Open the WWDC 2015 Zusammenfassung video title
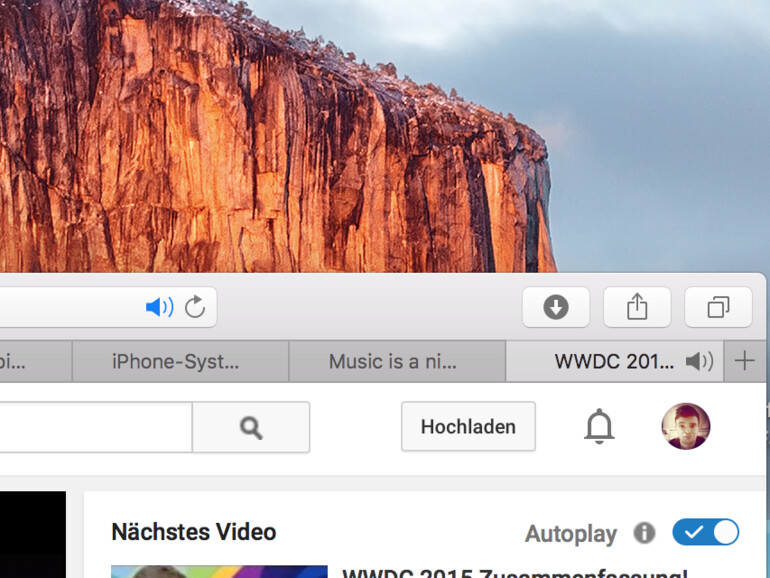This screenshot has height=578, width=770. coord(515,573)
